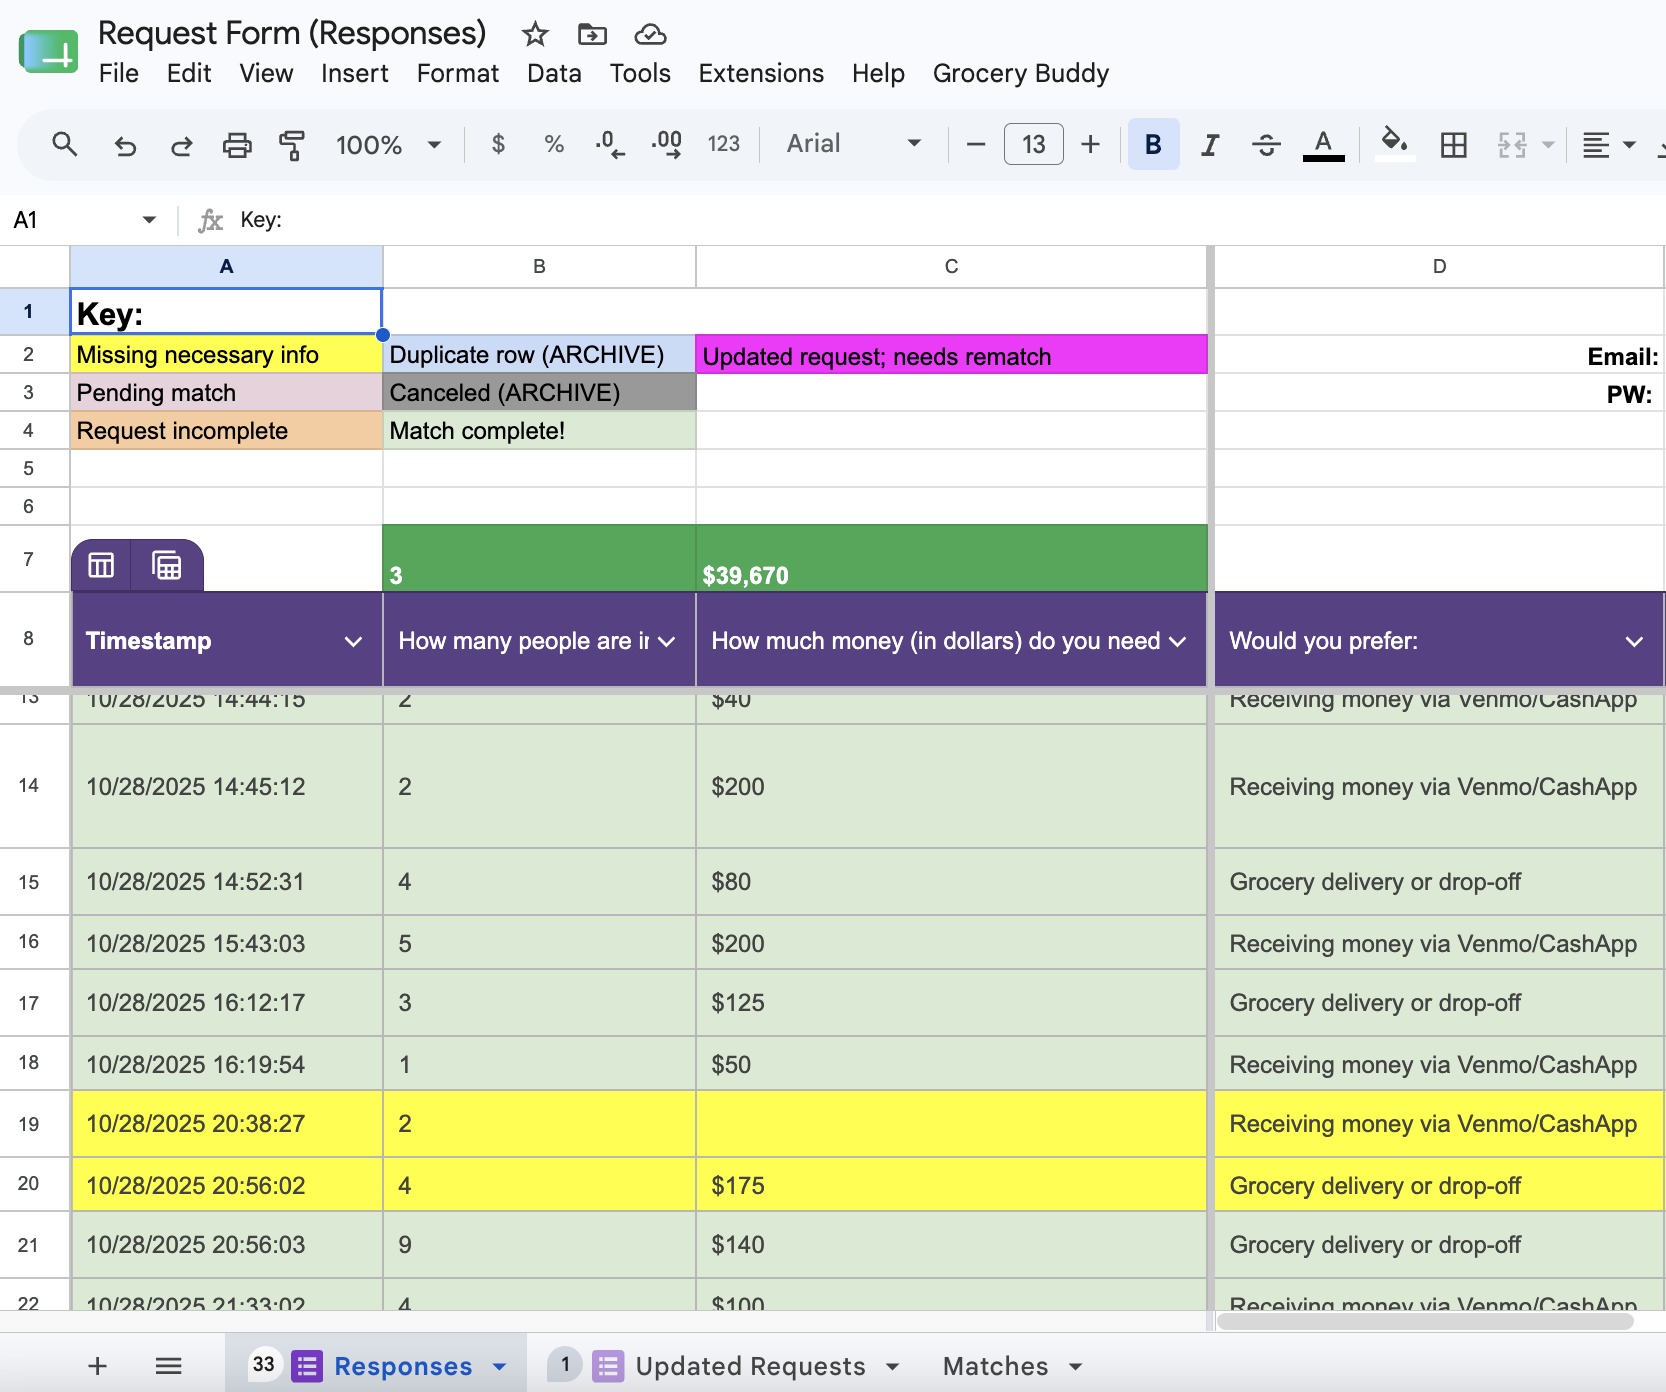Screen dimensions: 1666x1392
Task: Open the View menu
Action: click(x=266, y=73)
